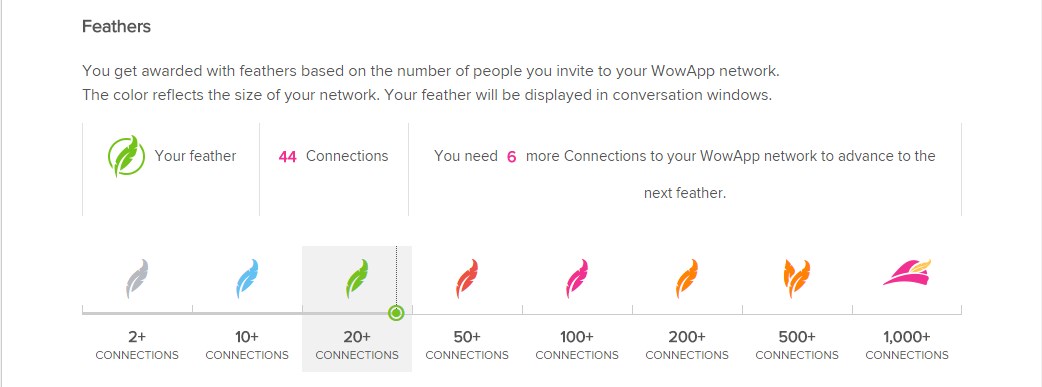
Task: Click the pink hat 1,000+ icon
Action: coord(907,273)
